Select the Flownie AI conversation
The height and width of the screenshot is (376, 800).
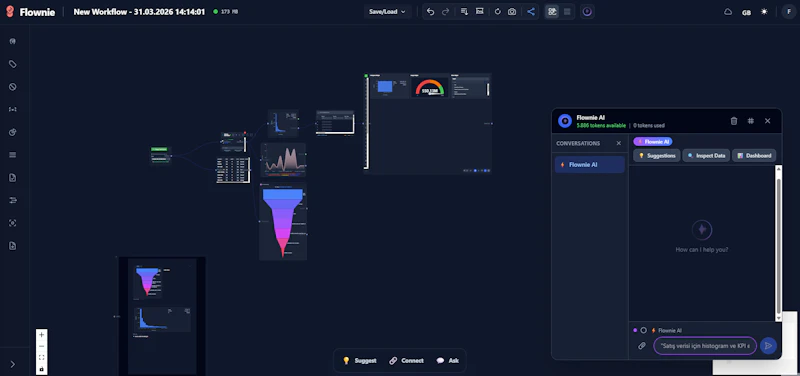pos(589,165)
